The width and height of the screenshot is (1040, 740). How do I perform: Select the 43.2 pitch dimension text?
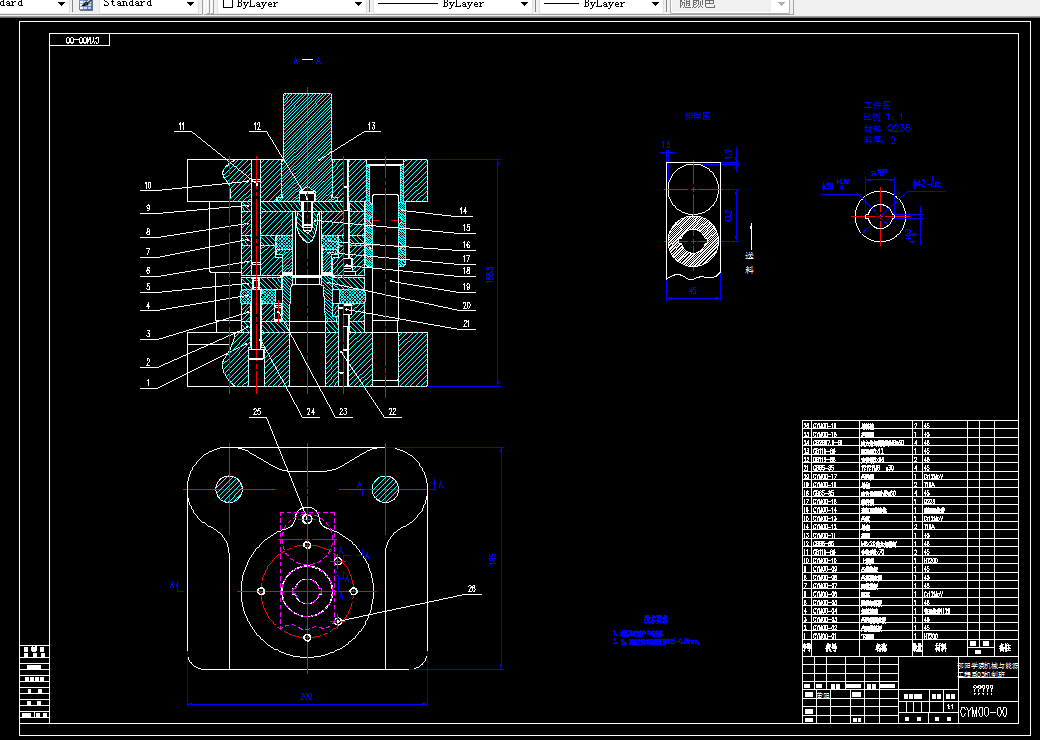click(x=728, y=216)
